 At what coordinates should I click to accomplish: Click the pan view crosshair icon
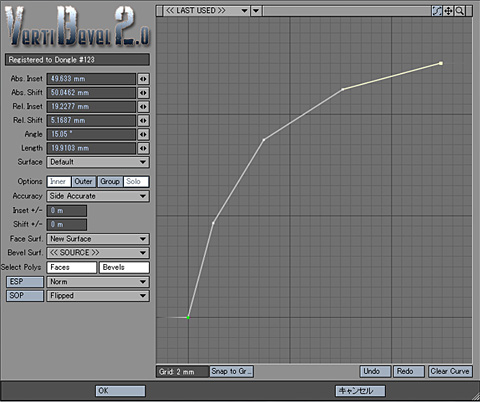point(448,11)
